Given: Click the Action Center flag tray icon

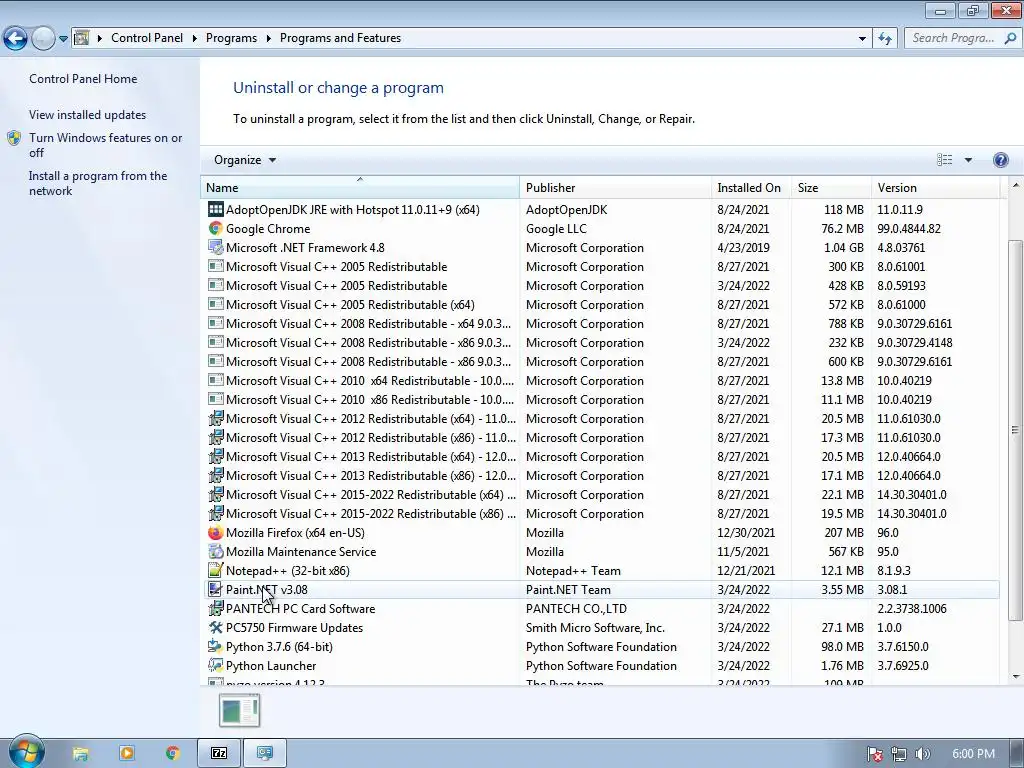Looking at the screenshot, I should (x=875, y=754).
